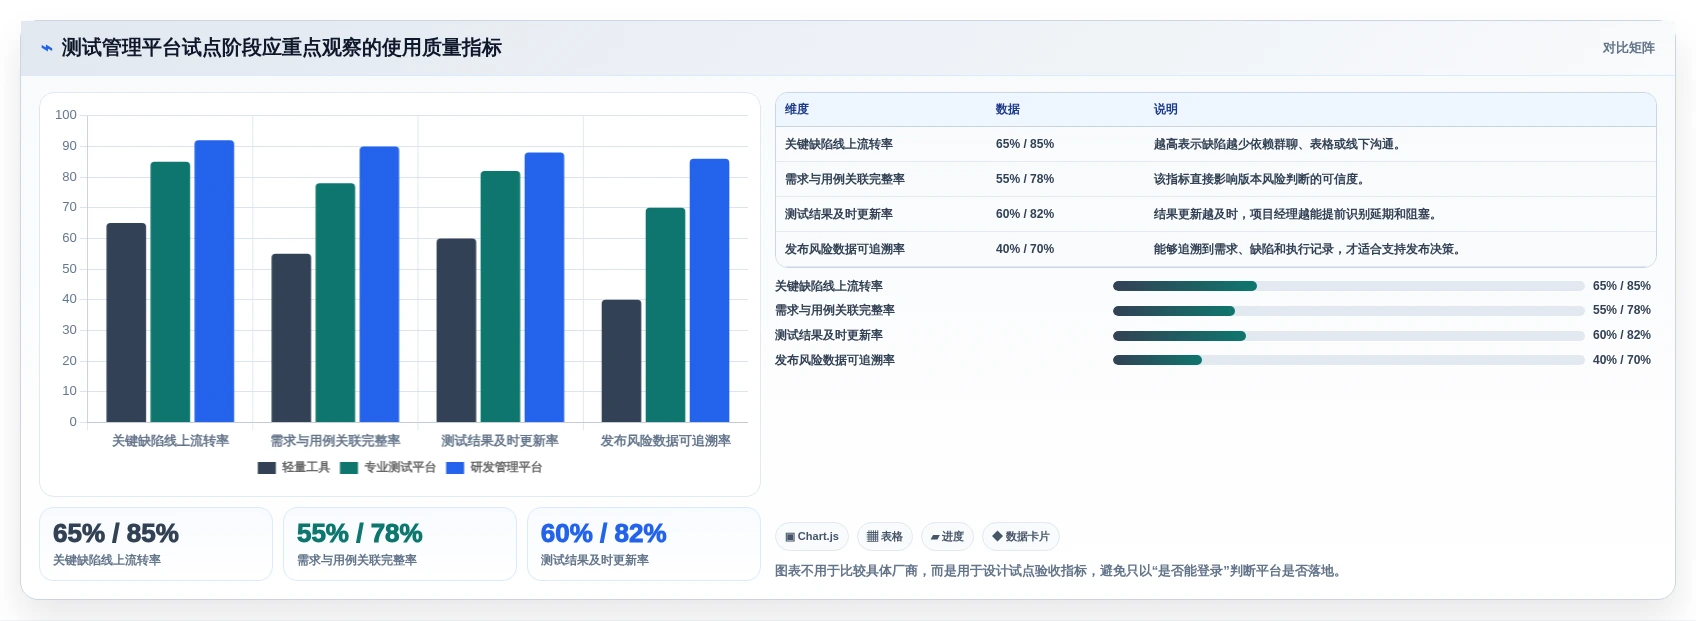This screenshot has height=621, width=1696.
Task: Click the dark 轻量工具 legend color box
Action: click(266, 468)
